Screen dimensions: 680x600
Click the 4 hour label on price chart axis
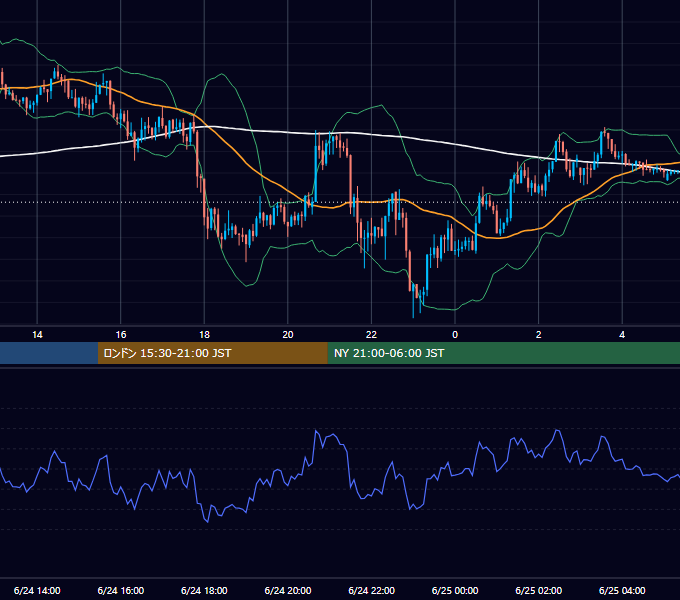(622, 335)
